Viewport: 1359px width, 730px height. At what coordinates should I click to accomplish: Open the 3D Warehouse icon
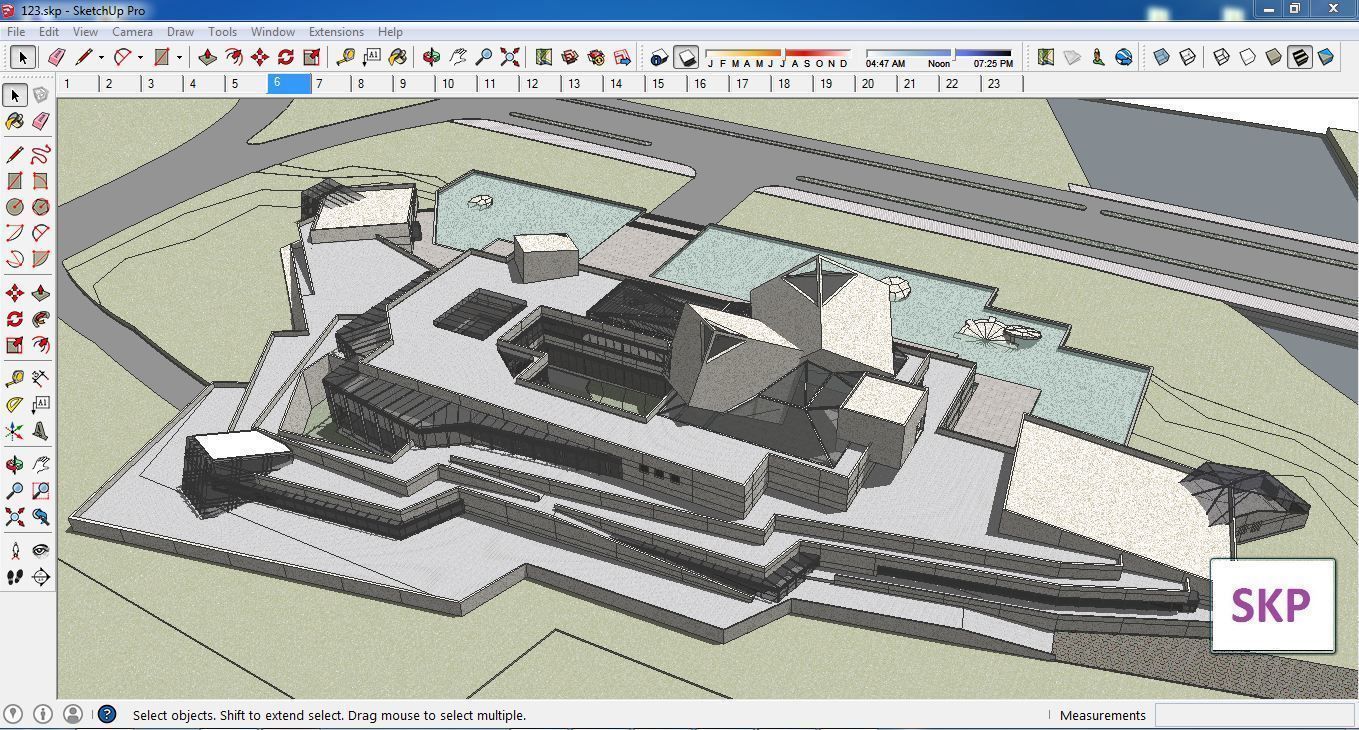pos(570,57)
